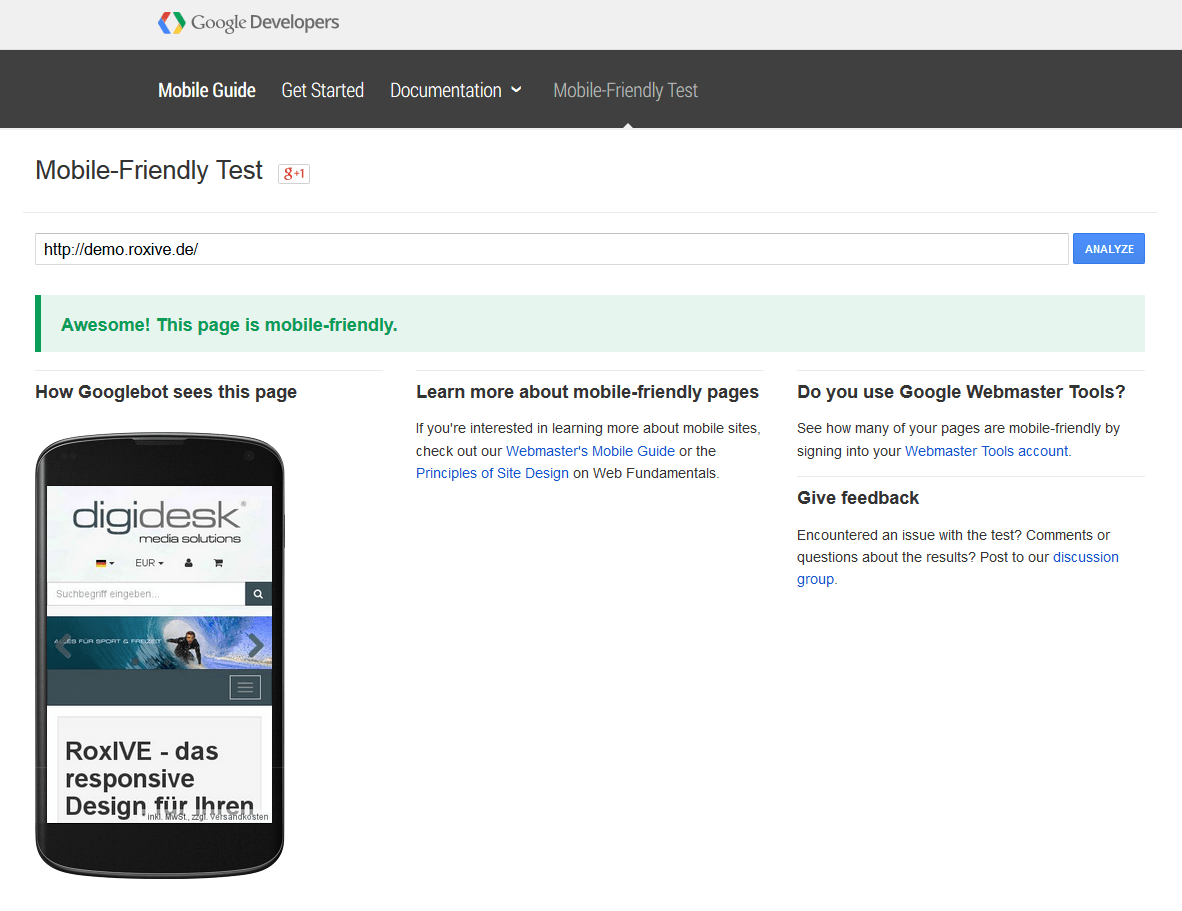The width and height of the screenshot is (1182, 911).
Task: Click the Mobile-Friendly Test page heading
Action: pyautogui.click(x=149, y=170)
